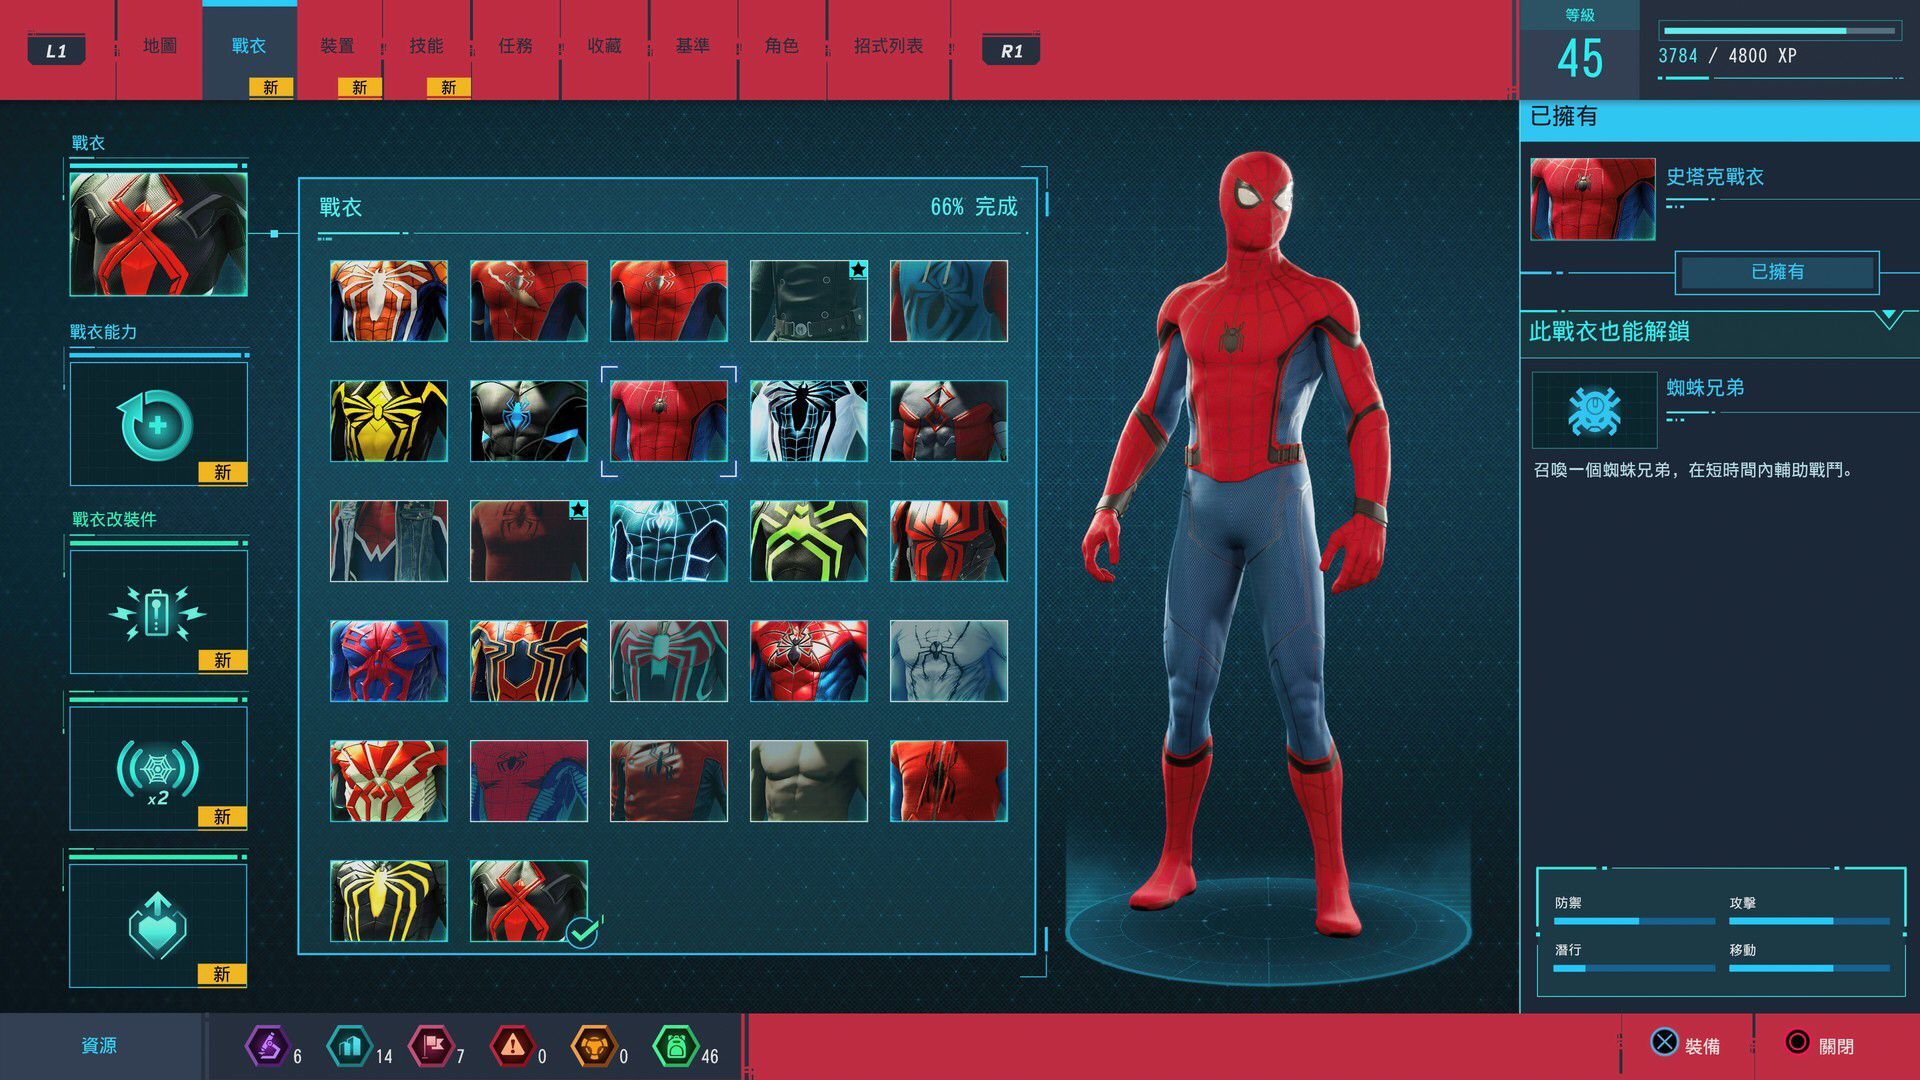This screenshot has height=1080, width=1920.
Task: Choose the pale Spirit Spider suit
Action: [x=949, y=661]
